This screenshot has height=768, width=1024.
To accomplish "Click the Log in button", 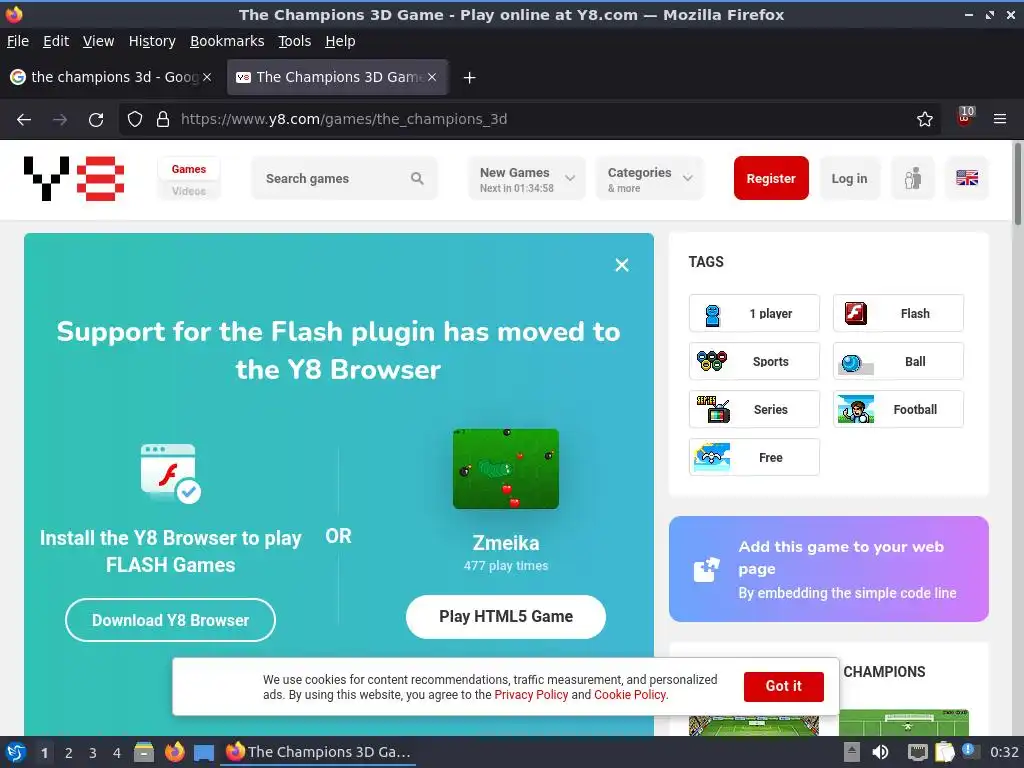I will 849,178.
